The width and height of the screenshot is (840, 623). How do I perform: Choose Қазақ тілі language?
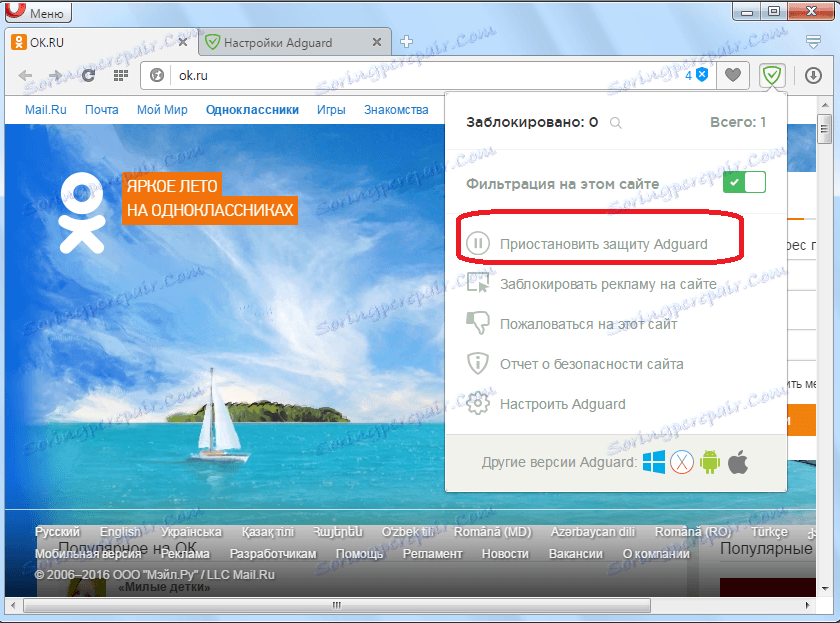267,532
